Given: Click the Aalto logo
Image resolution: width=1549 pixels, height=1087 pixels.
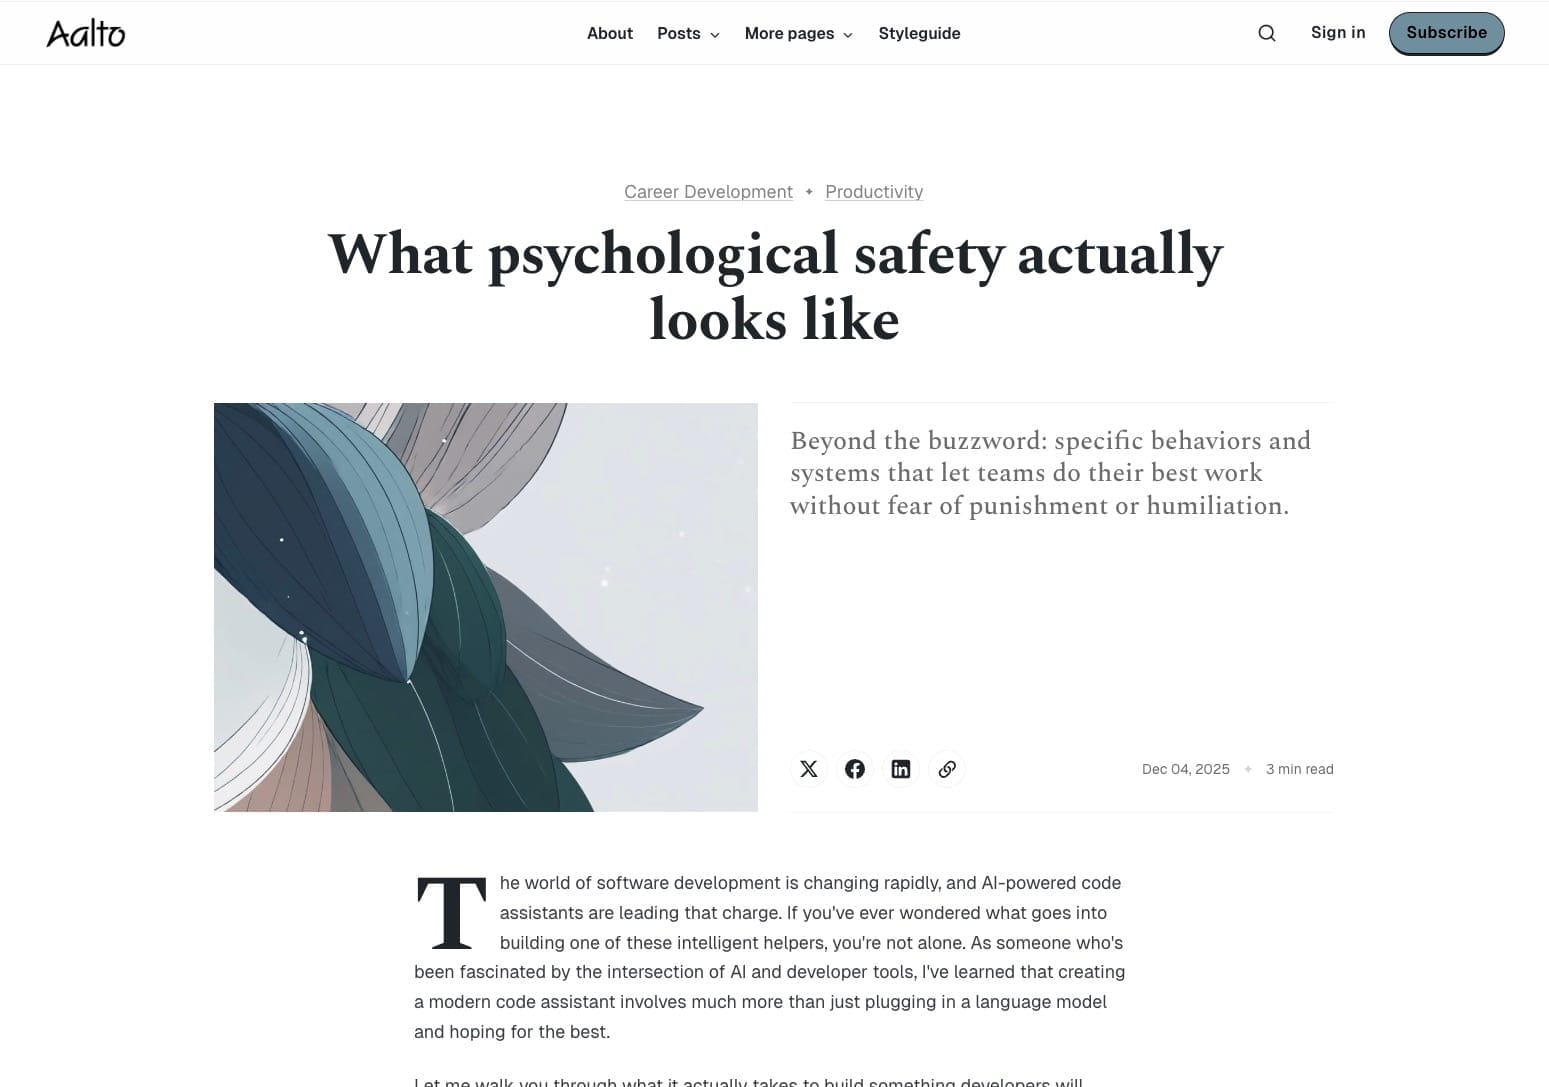Looking at the screenshot, I should (x=86, y=33).
